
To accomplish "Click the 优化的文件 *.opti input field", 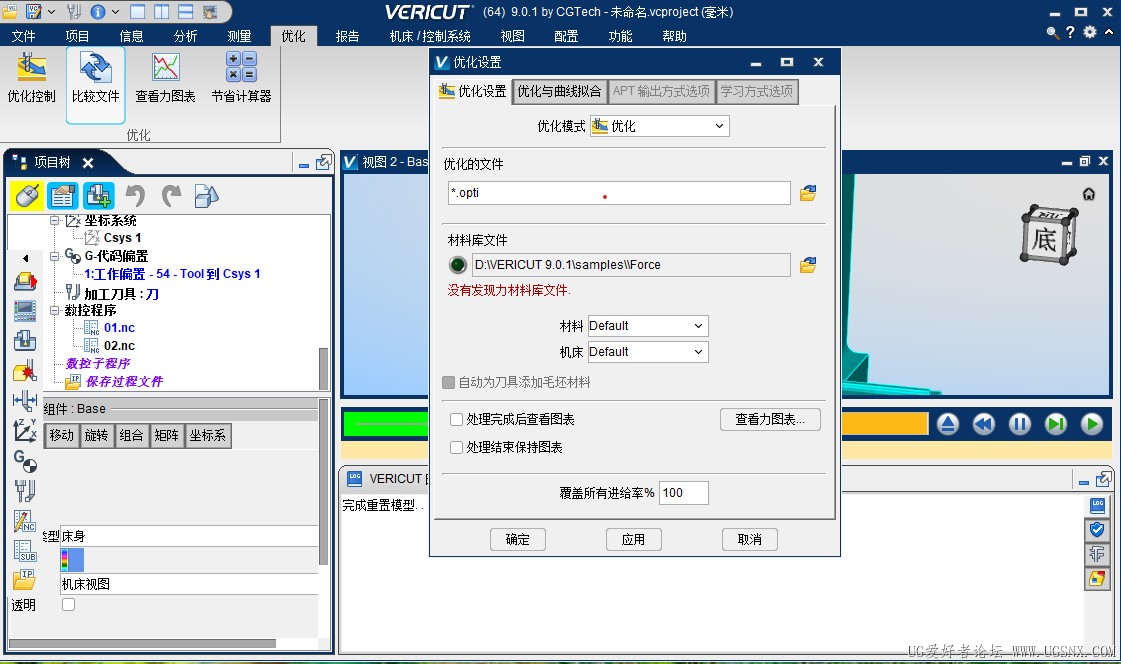I will coord(619,193).
